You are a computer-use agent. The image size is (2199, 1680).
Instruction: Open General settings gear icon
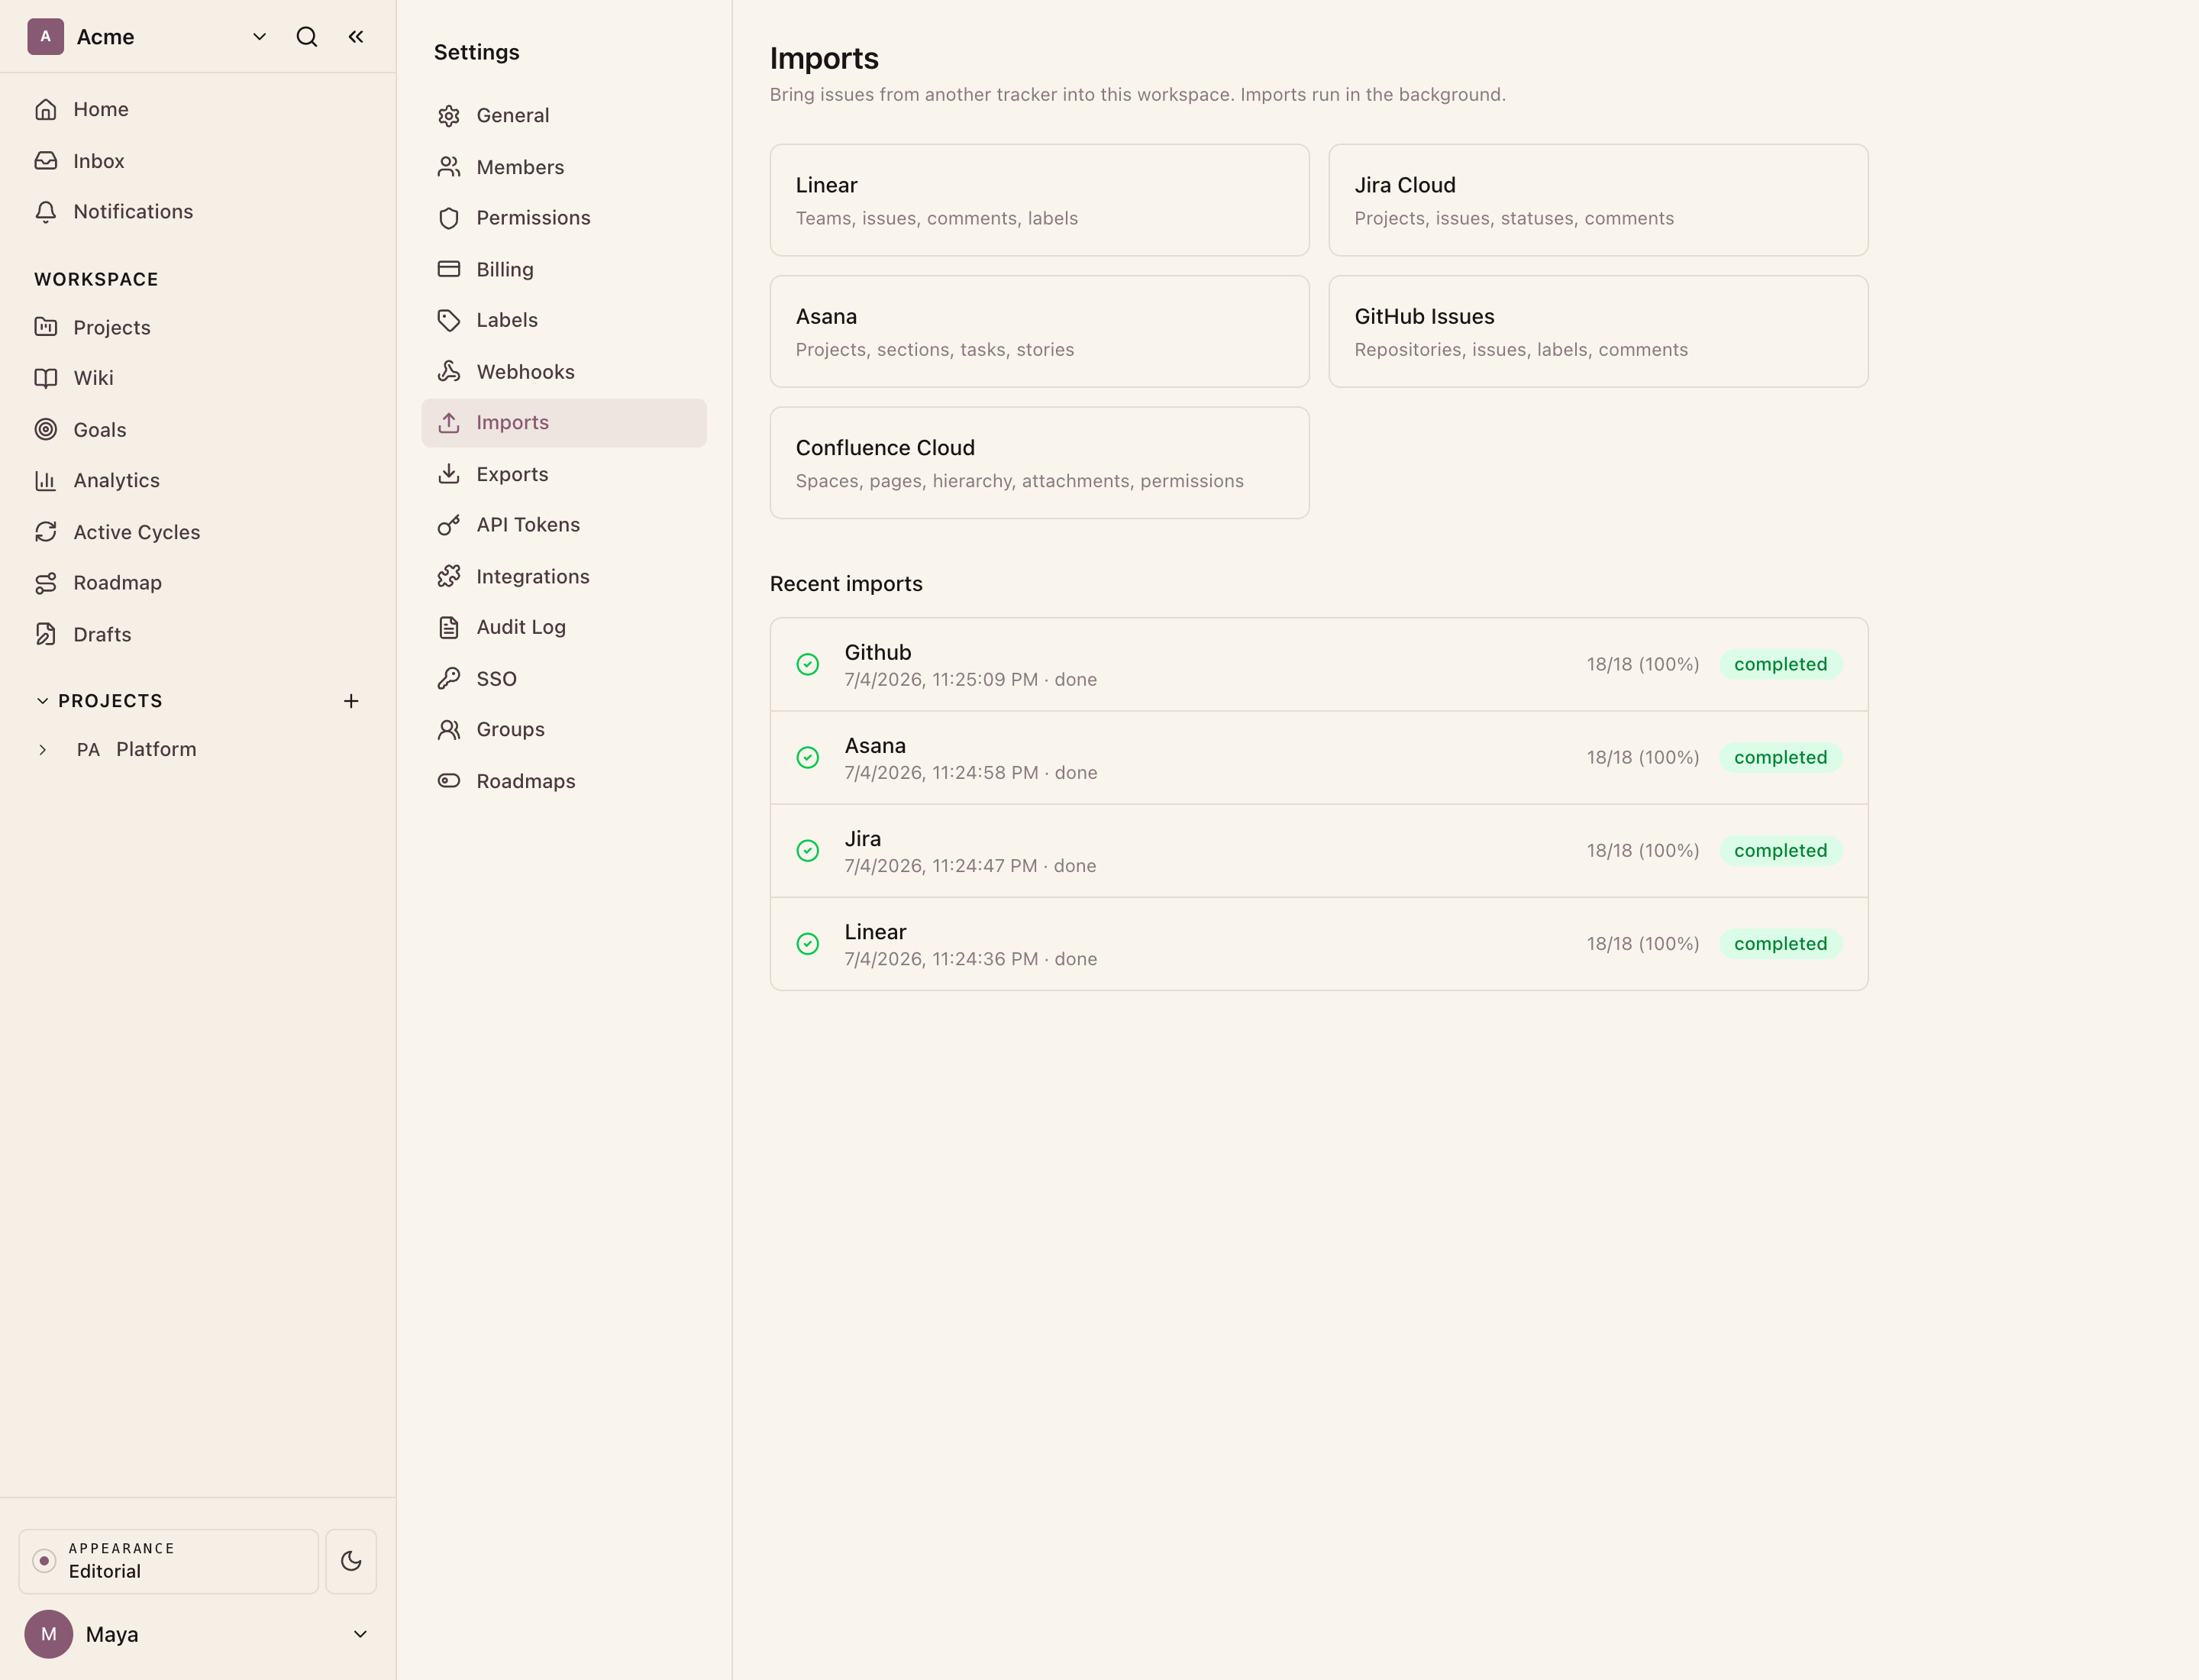449,116
